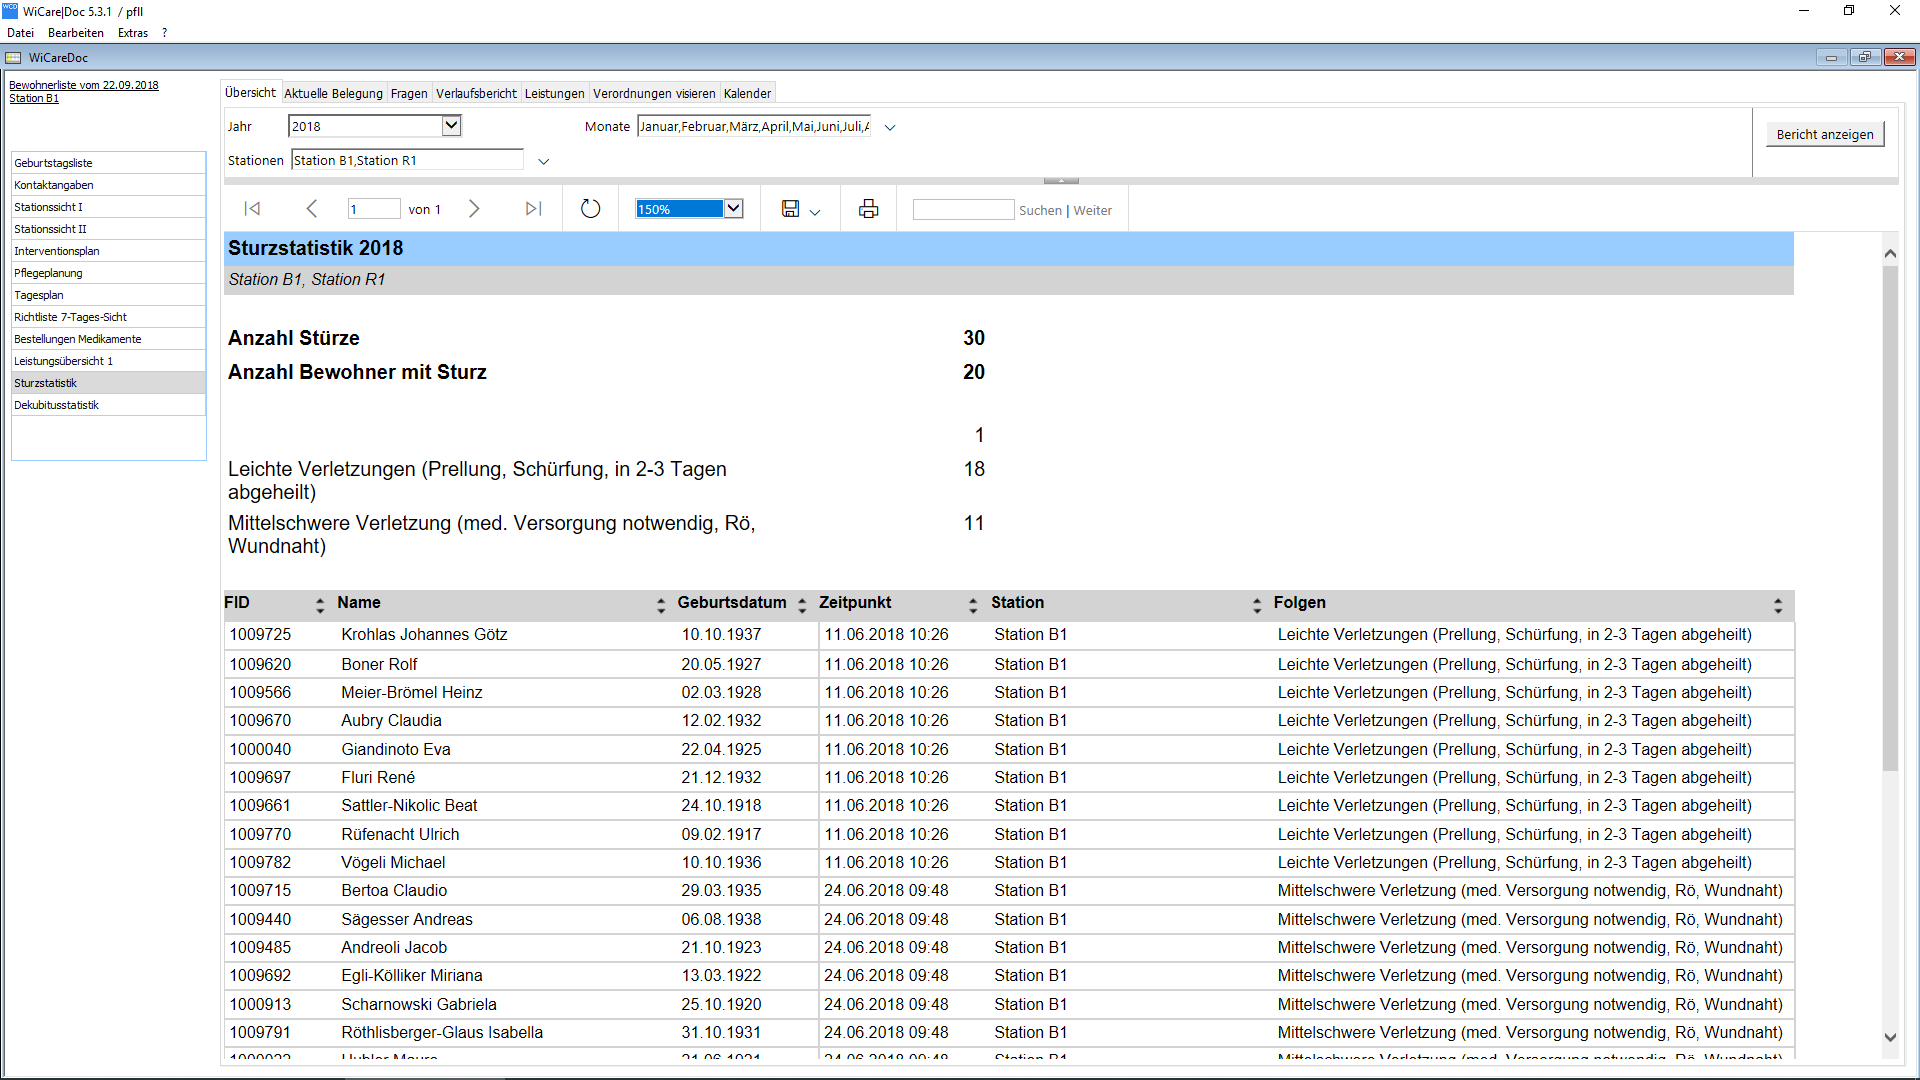This screenshot has height=1080, width=1920.
Task: Expand the Stationen selection chevron
Action: [544, 161]
